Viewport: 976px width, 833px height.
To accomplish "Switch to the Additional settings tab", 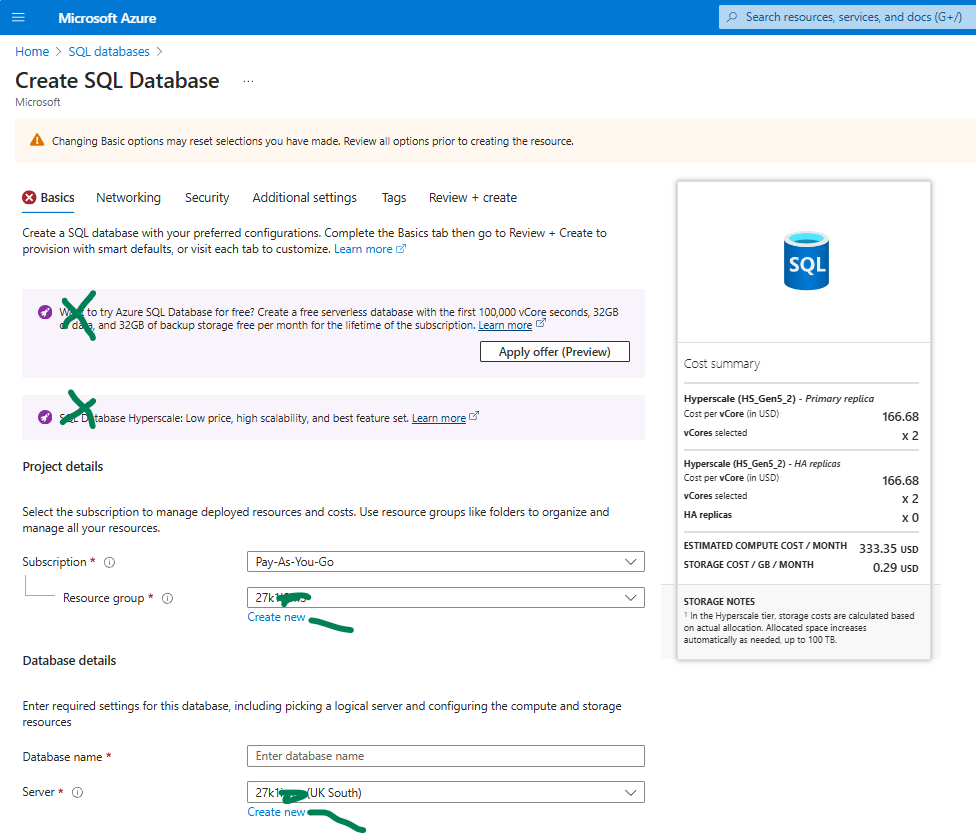I will (304, 198).
